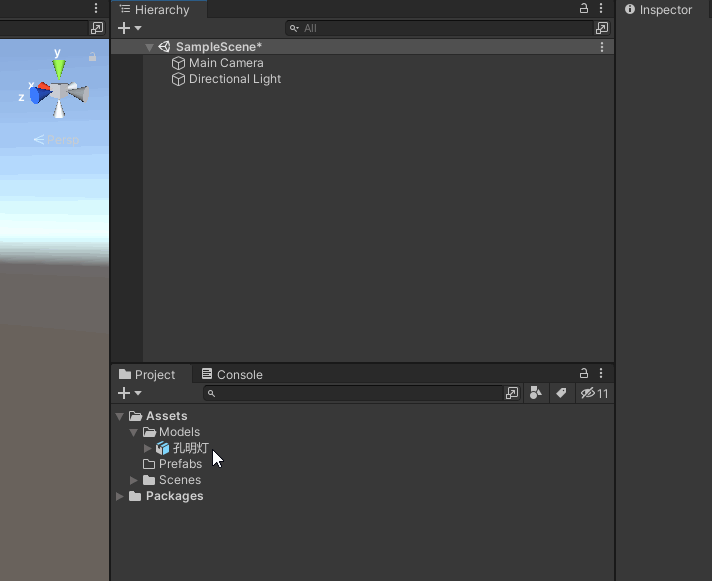Viewport: 712px width, 581px height.
Task: Click the cube icon beside Directional Light
Action: [x=178, y=79]
